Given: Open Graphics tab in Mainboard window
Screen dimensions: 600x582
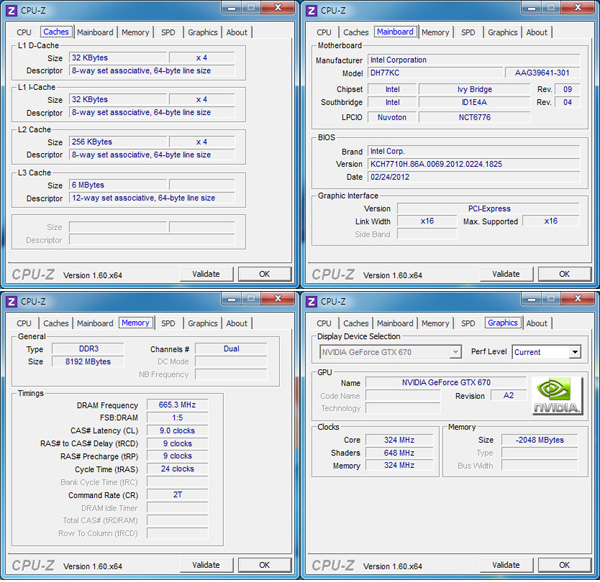Looking at the screenshot, I should [x=502, y=33].
